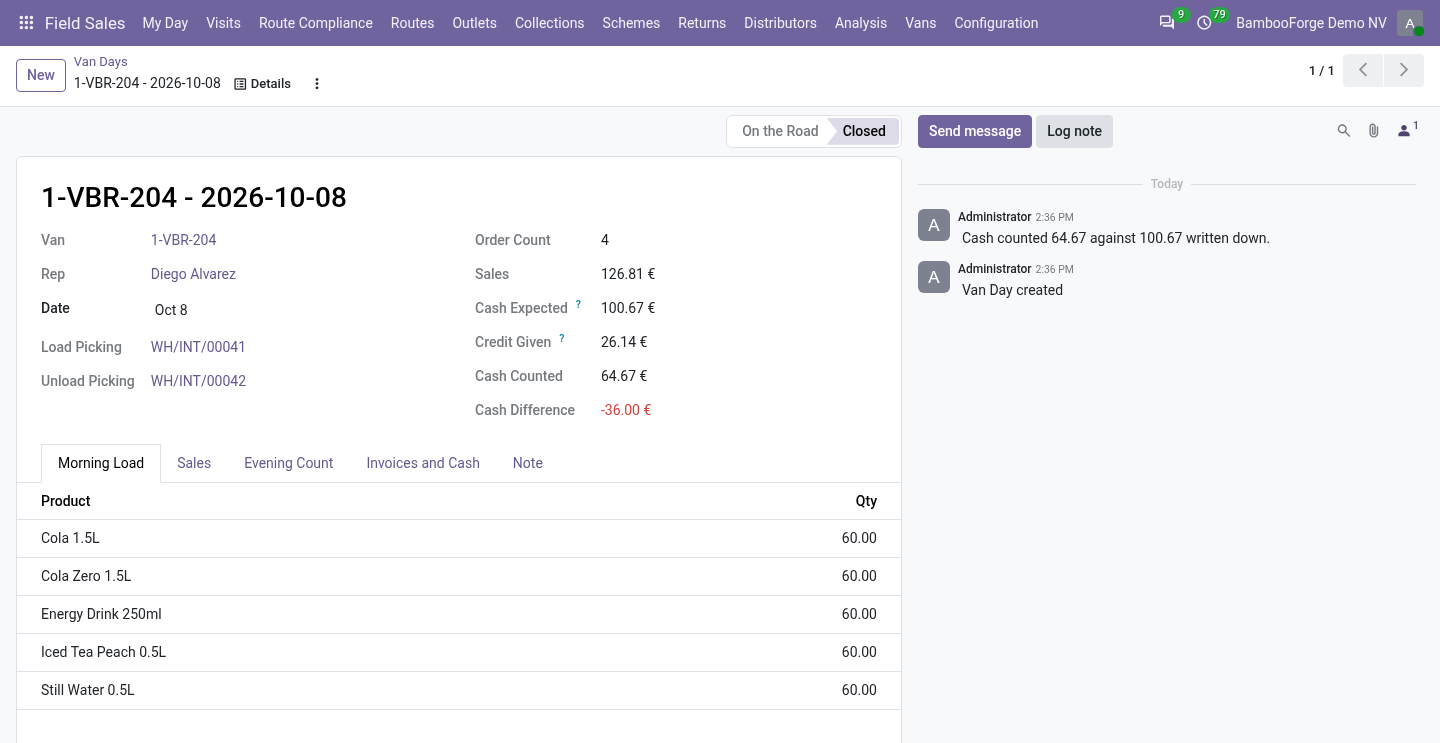The width and height of the screenshot is (1440, 743).
Task: Search messages with the magnifier icon
Action: click(x=1344, y=131)
